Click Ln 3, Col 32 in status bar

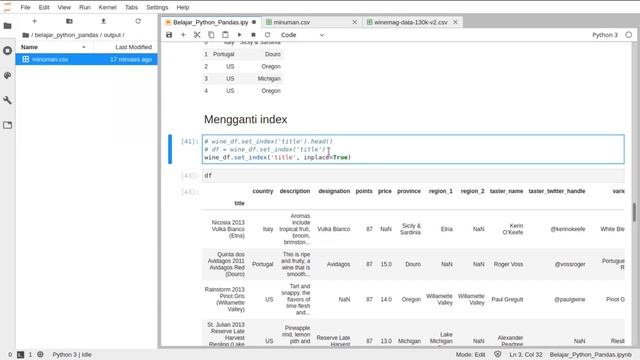coord(526,355)
